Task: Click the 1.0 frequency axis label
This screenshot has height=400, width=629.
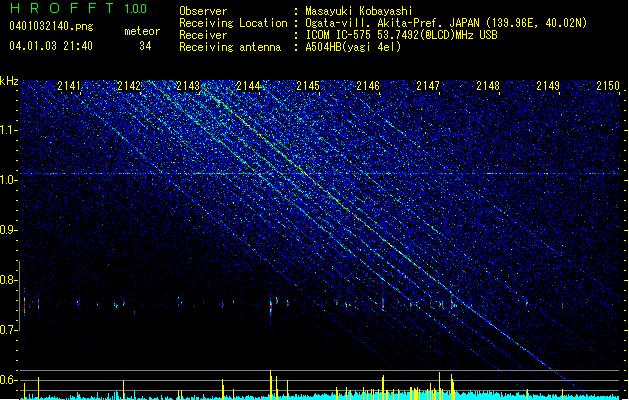Action: tap(8, 180)
